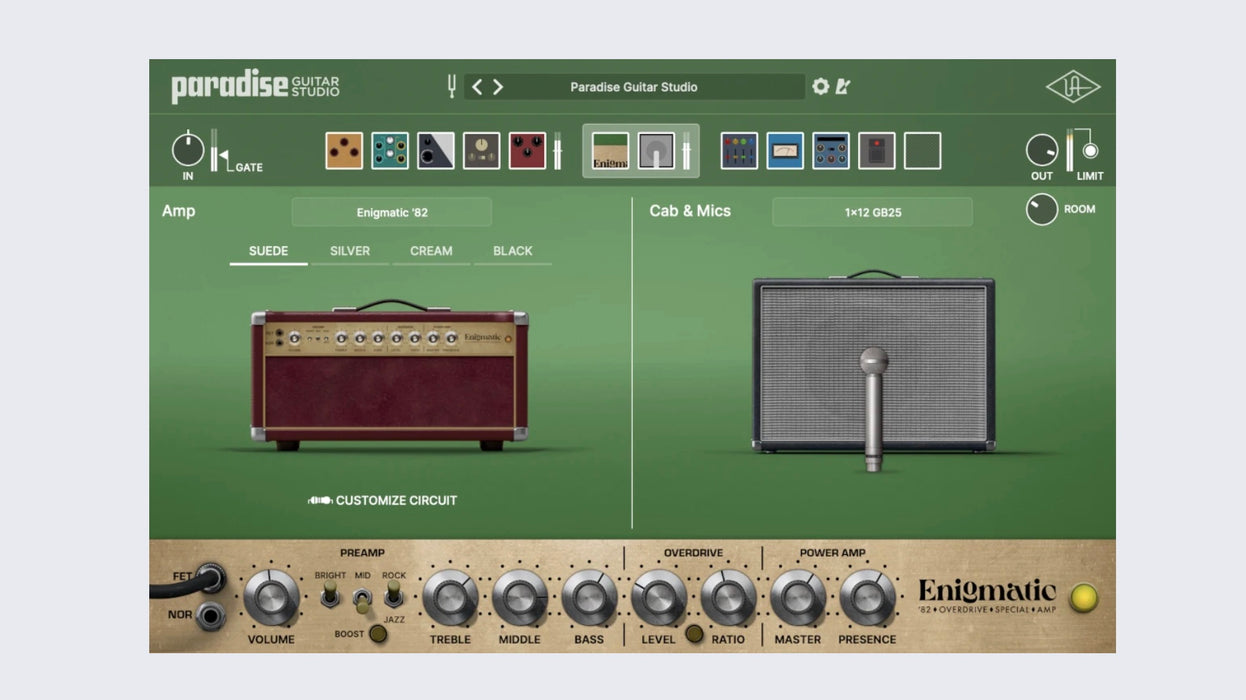Select the black and white diagonal pedal slot
The image size is (1246, 700).
[x=436, y=151]
